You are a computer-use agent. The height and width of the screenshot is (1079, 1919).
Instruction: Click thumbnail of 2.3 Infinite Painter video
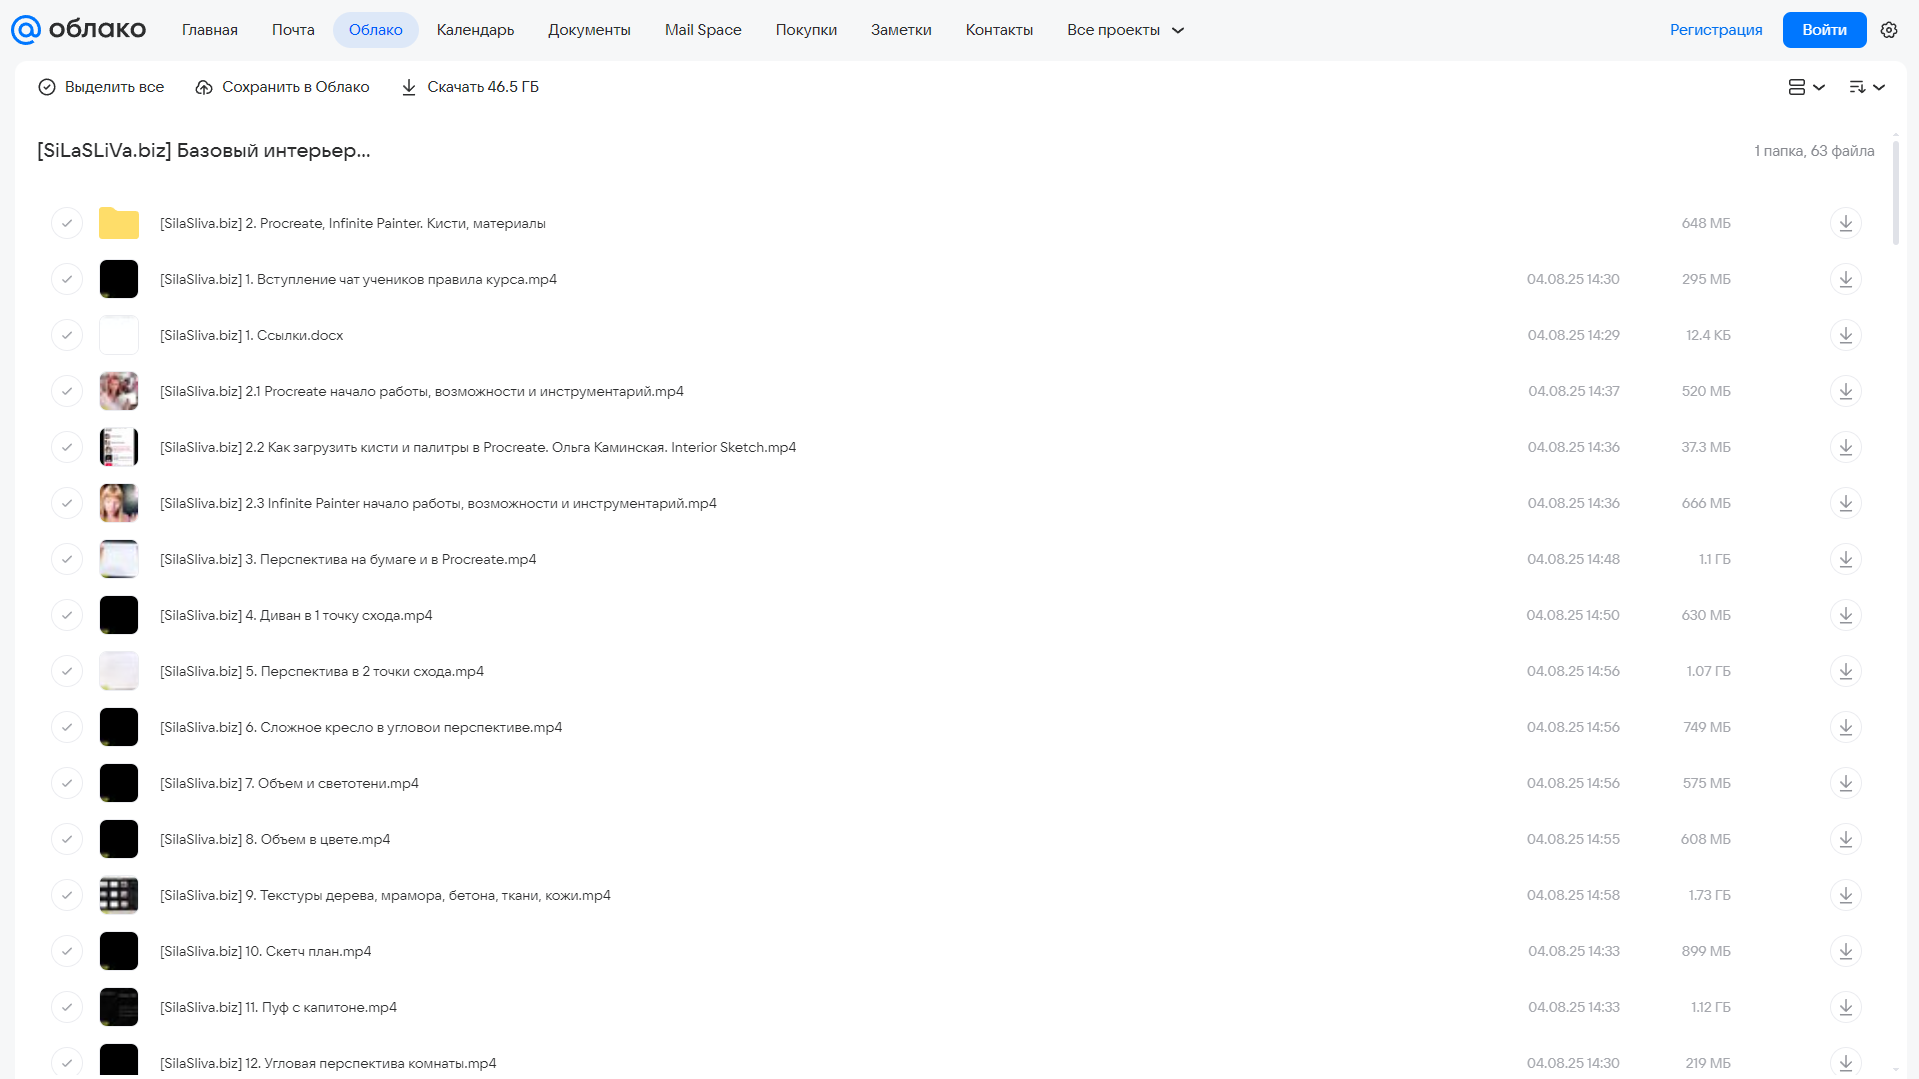pyautogui.click(x=119, y=503)
